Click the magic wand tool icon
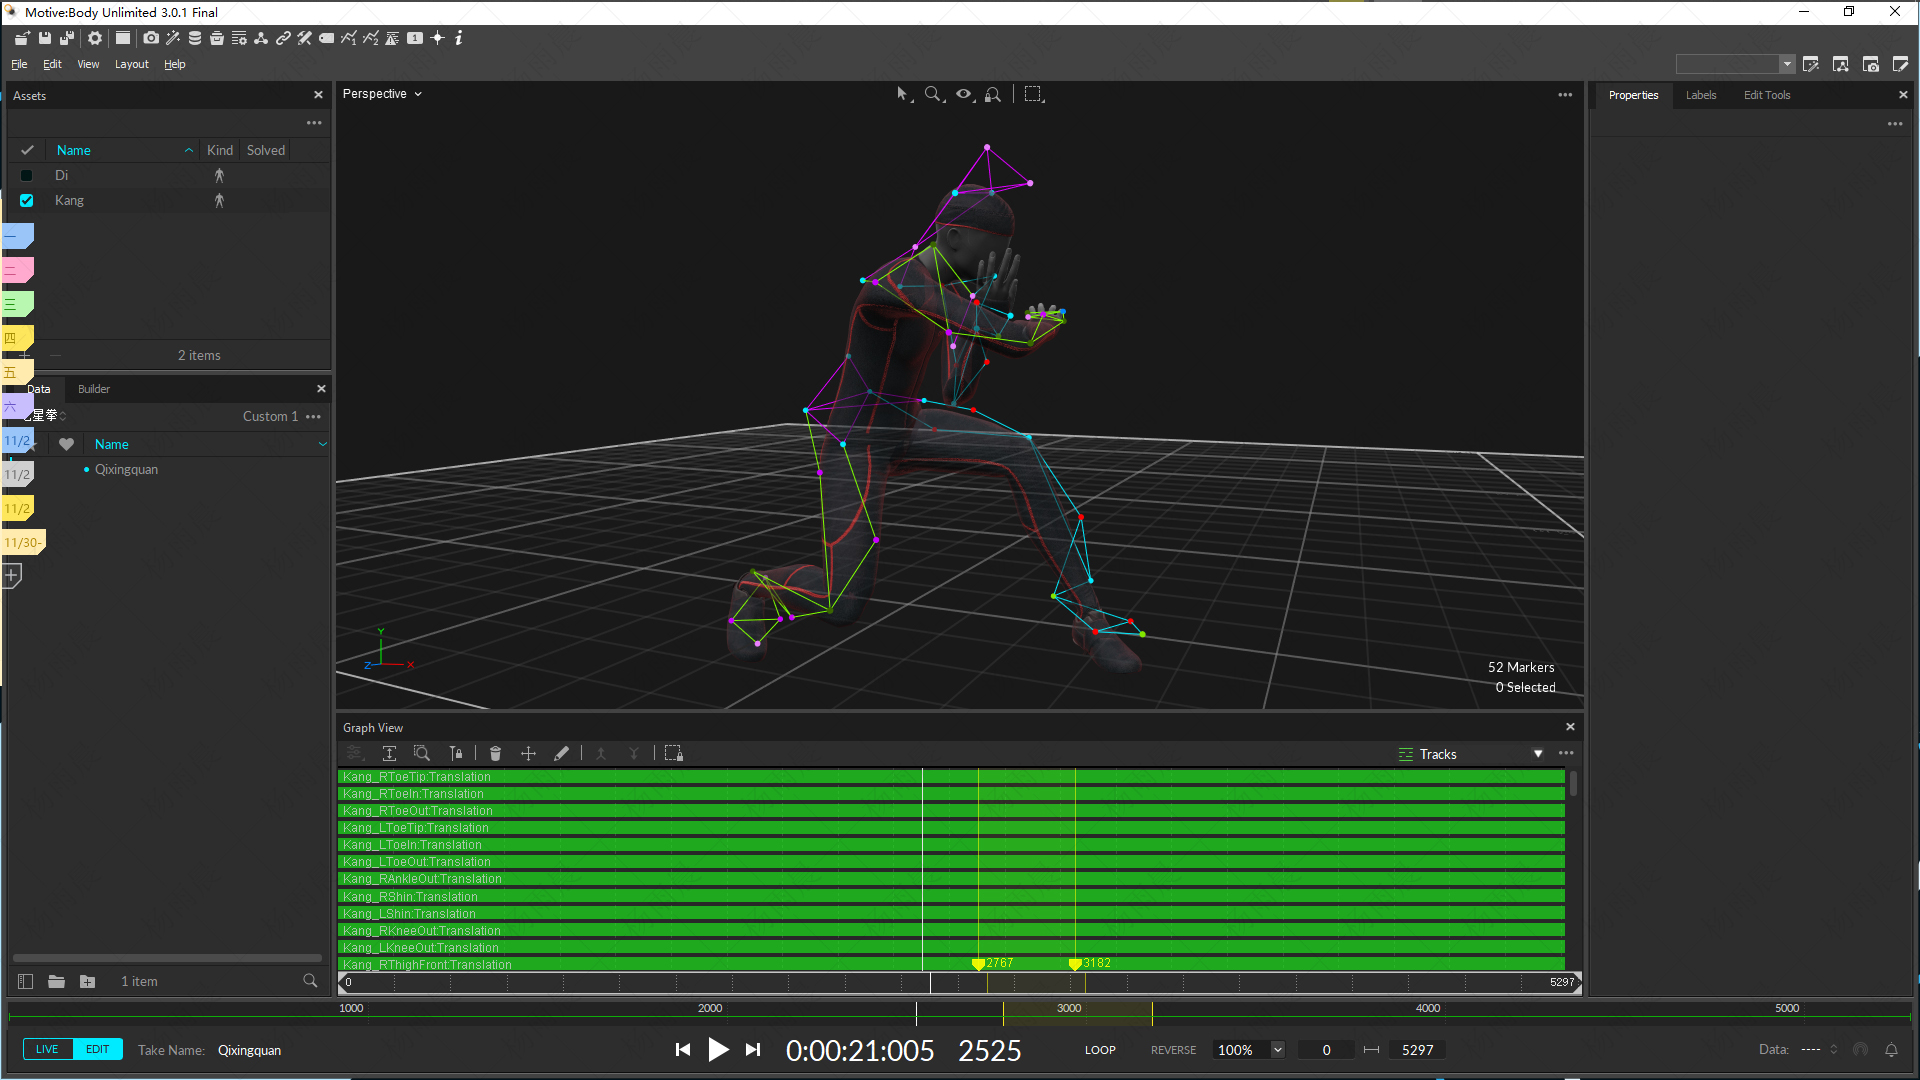Image resolution: width=1920 pixels, height=1080 pixels. coord(173,38)
